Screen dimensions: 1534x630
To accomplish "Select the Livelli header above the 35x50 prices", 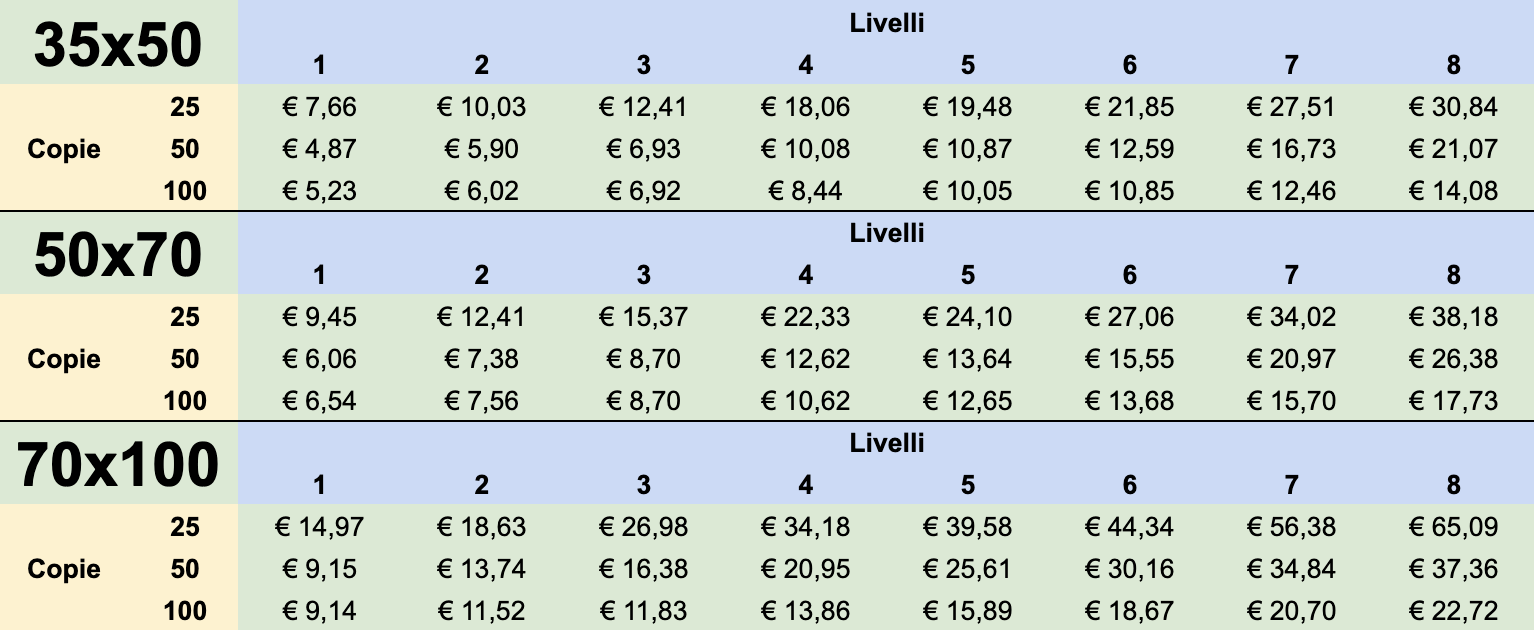I will [x=886, y=24].
